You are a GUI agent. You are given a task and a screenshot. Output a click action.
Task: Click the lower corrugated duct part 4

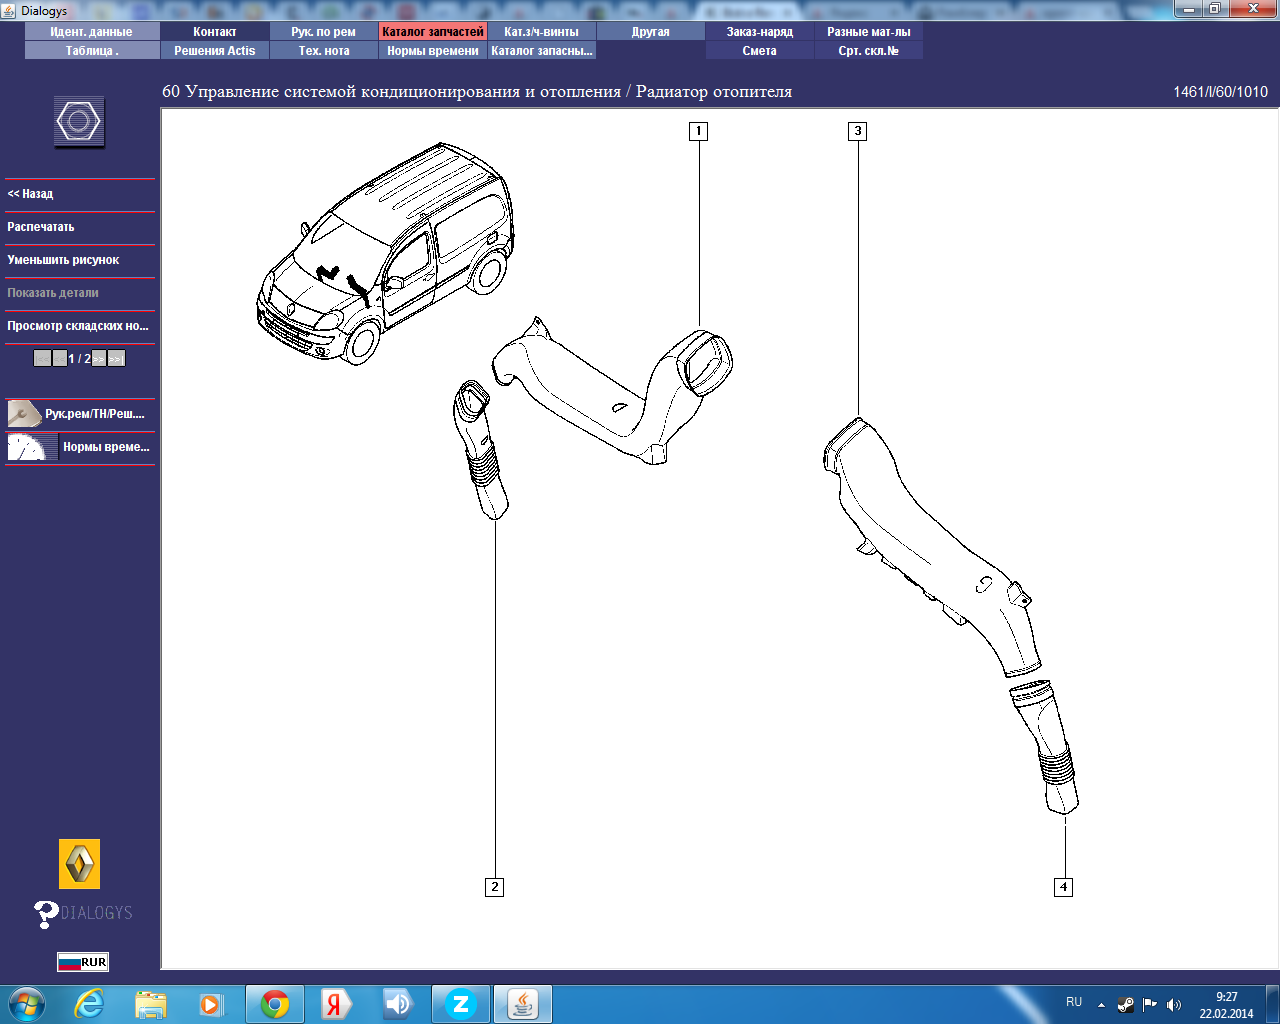click(1046, 747)
